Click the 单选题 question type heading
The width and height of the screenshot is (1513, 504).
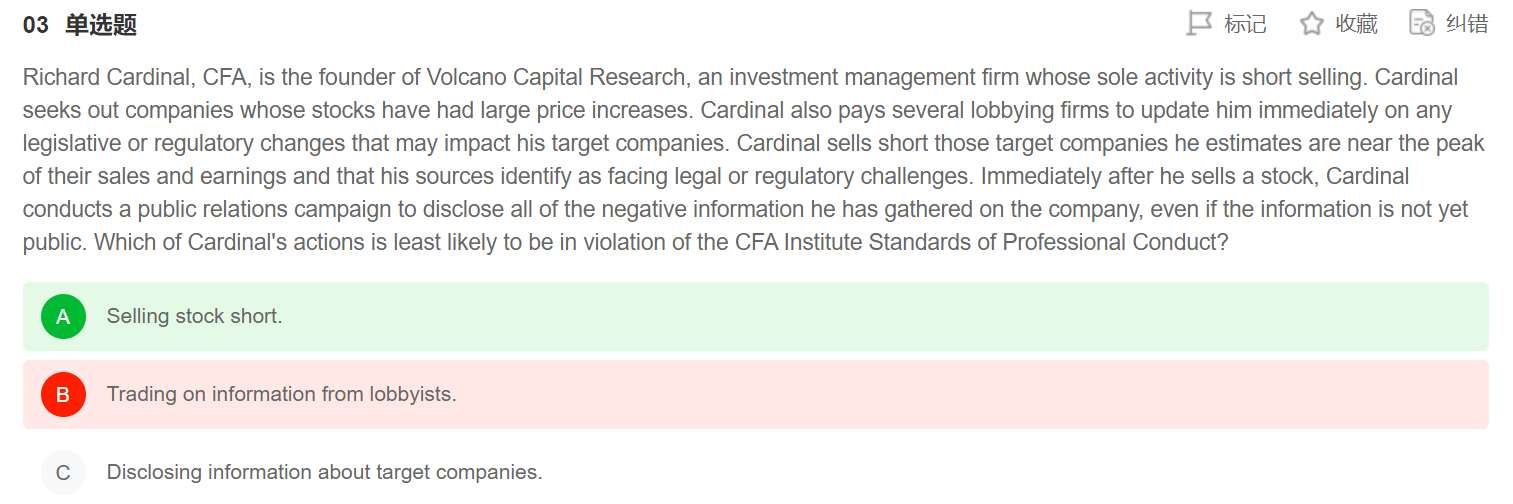coord(101,26)
